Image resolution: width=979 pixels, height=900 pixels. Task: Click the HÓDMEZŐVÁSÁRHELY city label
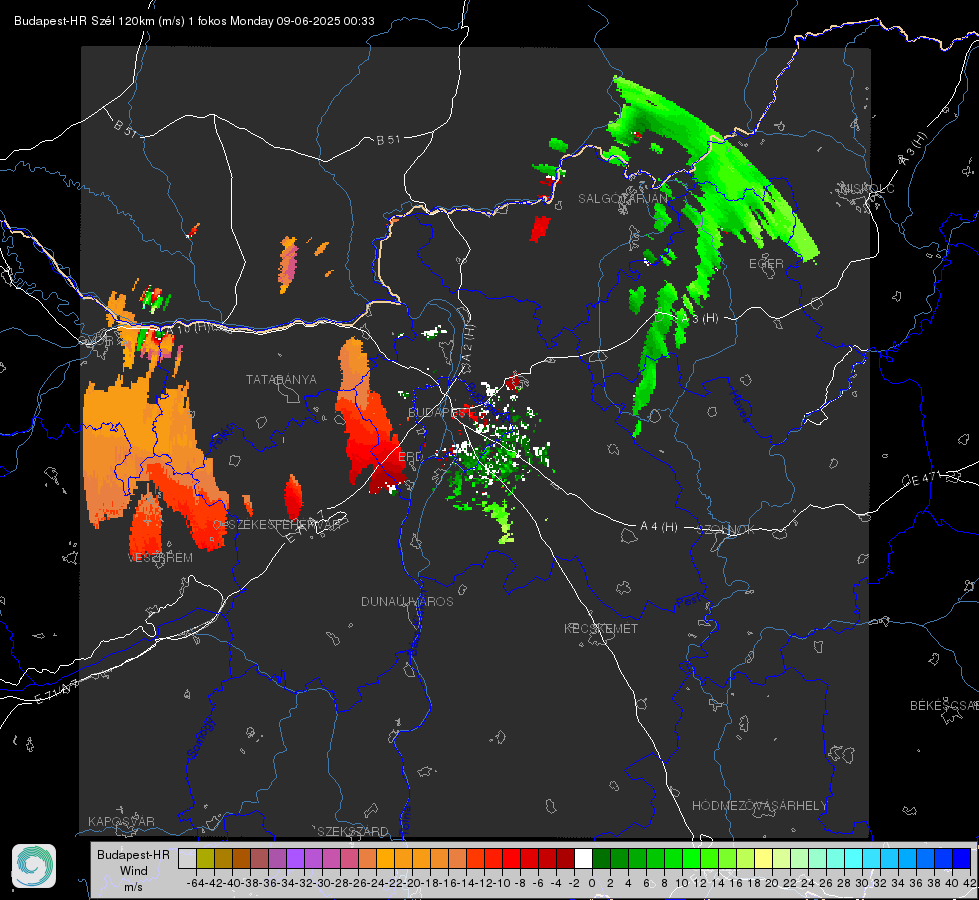tap(759, 806)
